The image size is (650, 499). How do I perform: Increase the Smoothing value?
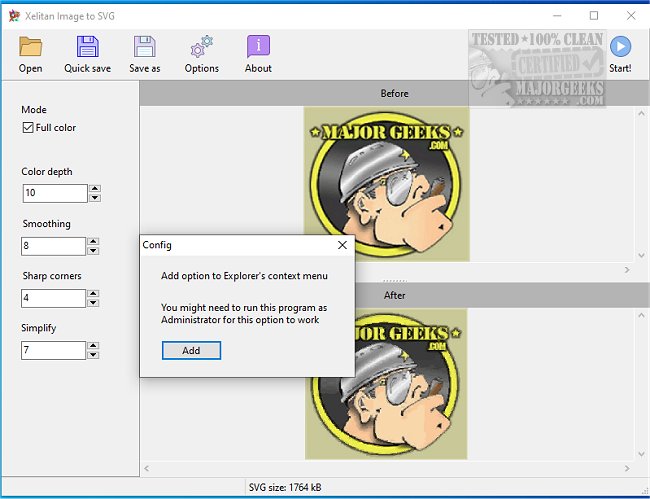(93, 242)
